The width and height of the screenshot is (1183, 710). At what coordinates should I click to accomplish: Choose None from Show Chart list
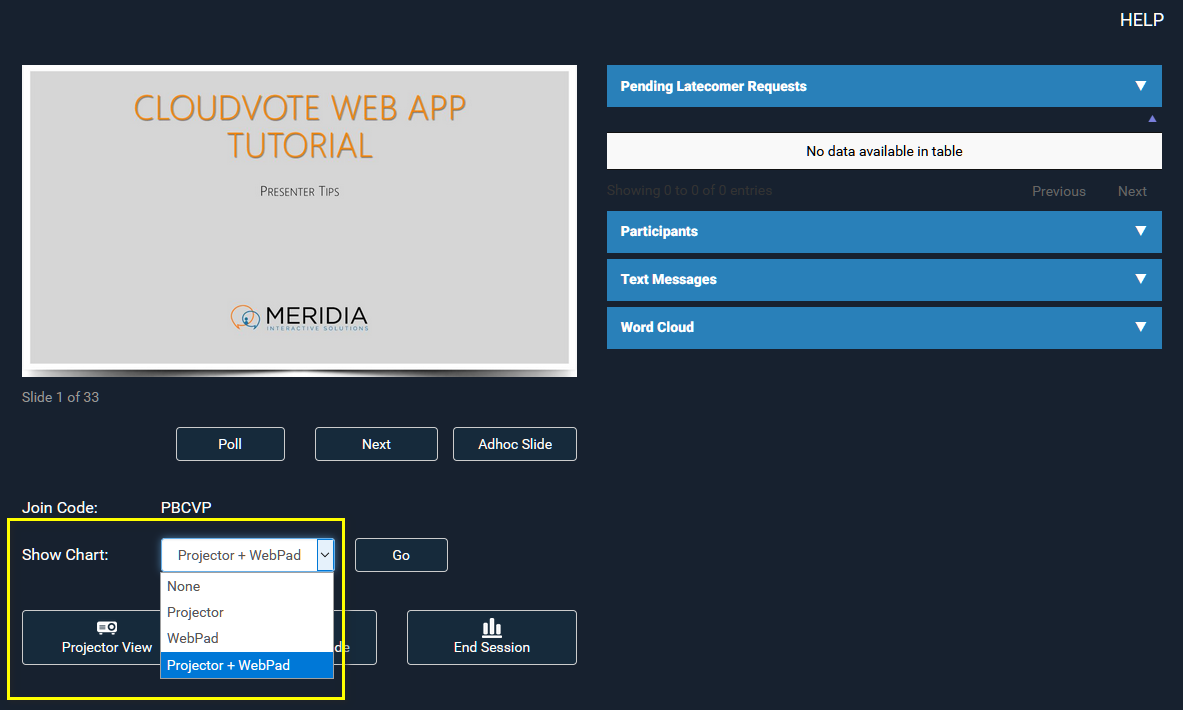click(247, 586)
